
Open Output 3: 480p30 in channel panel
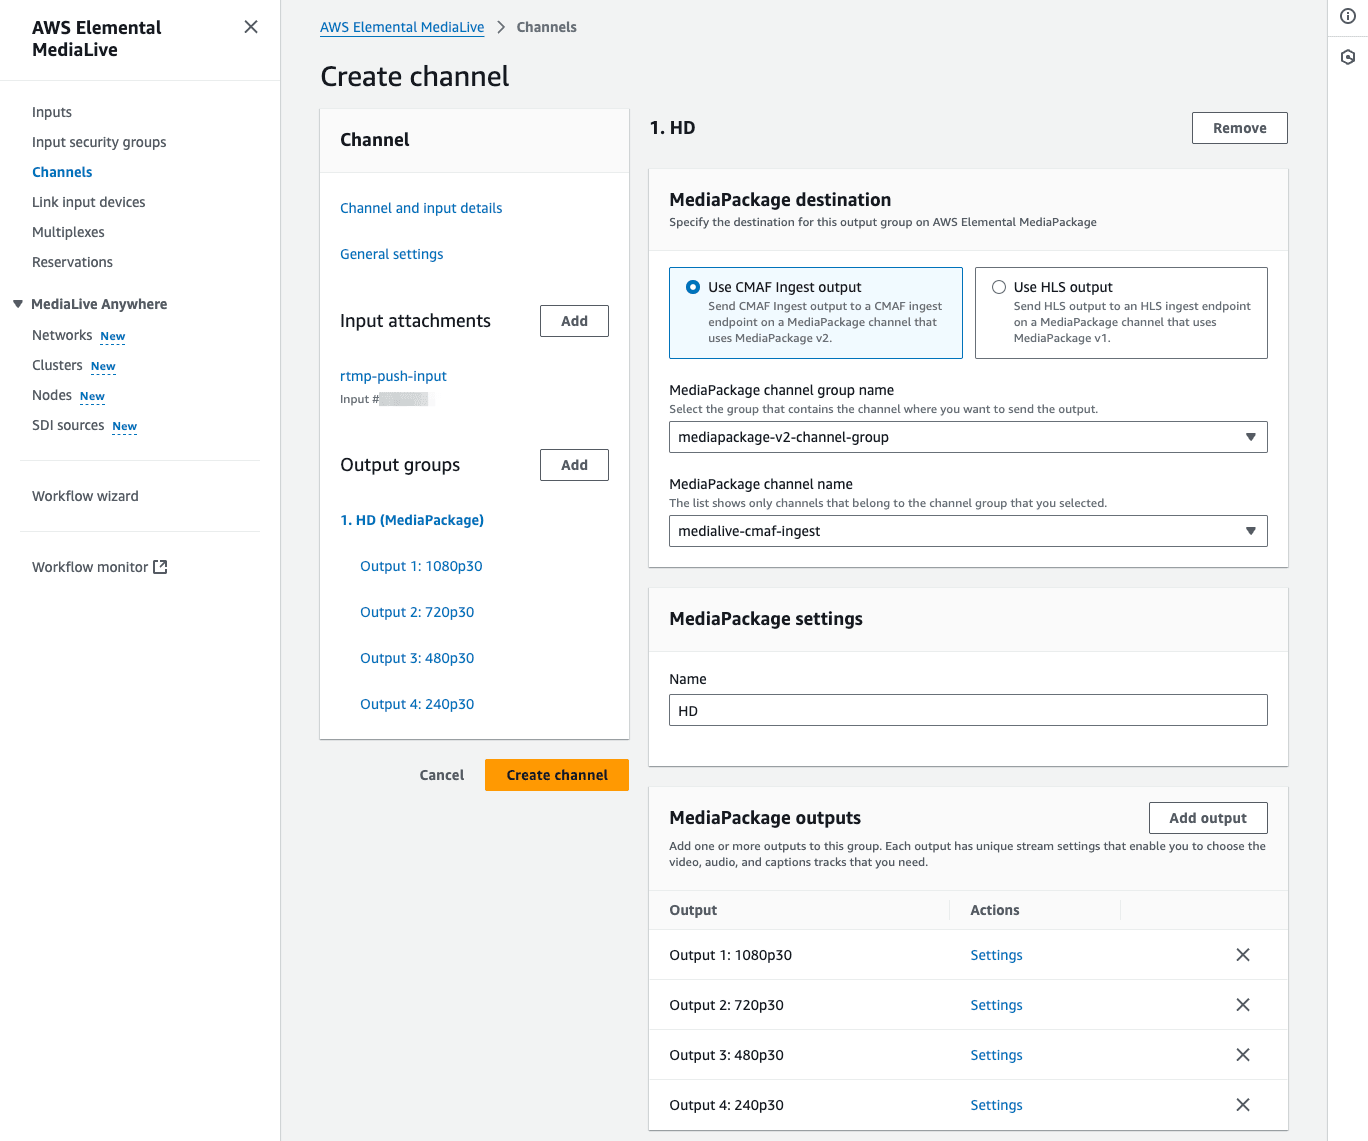[417, 658]
